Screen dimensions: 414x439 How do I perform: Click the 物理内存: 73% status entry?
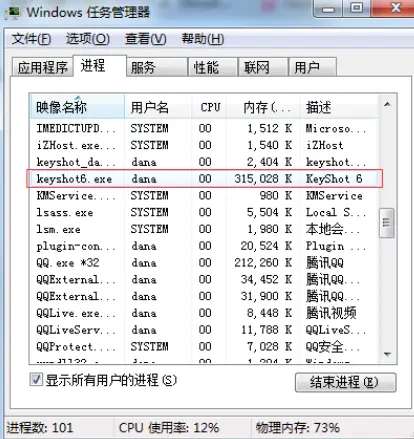click(298, 428)
